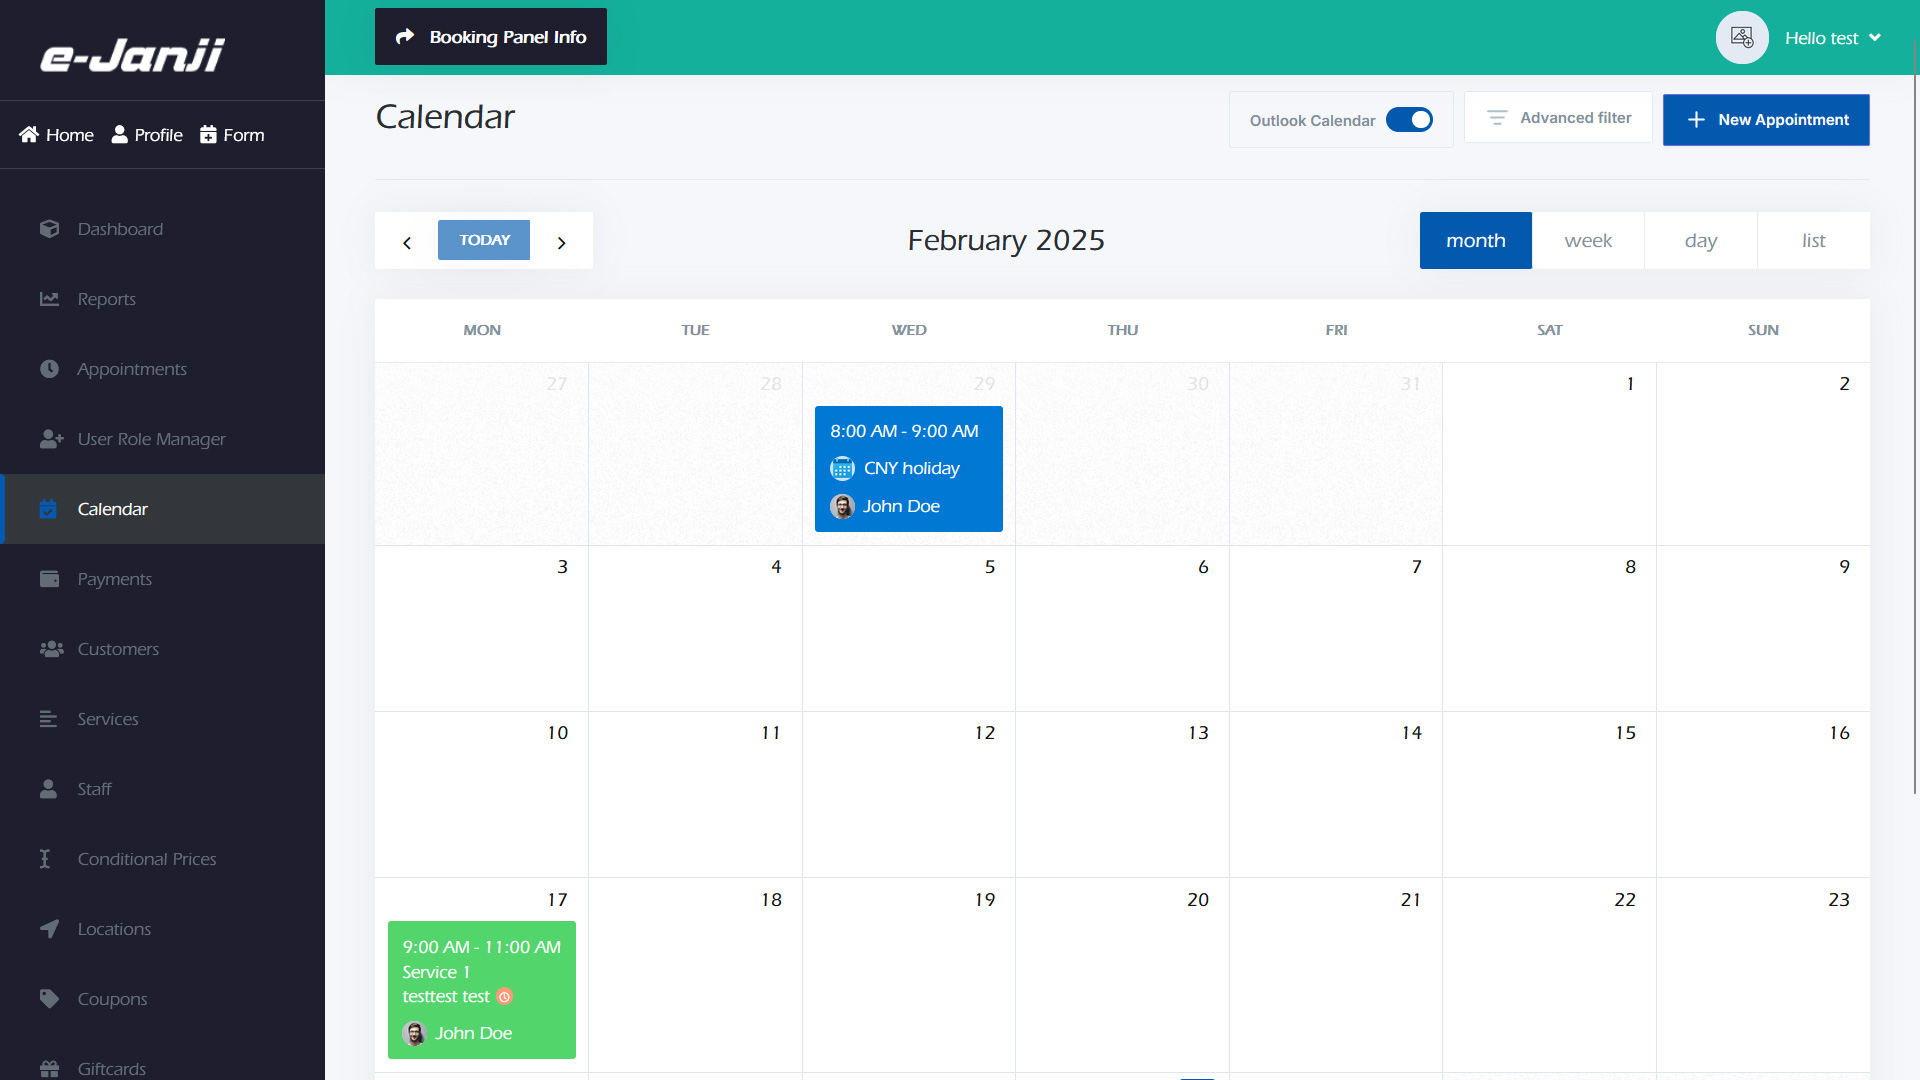The width and height of the screenshot is (1920, 1080).
Task: Disable the Outlook Calendar switch
Action: click(1409, 120)
